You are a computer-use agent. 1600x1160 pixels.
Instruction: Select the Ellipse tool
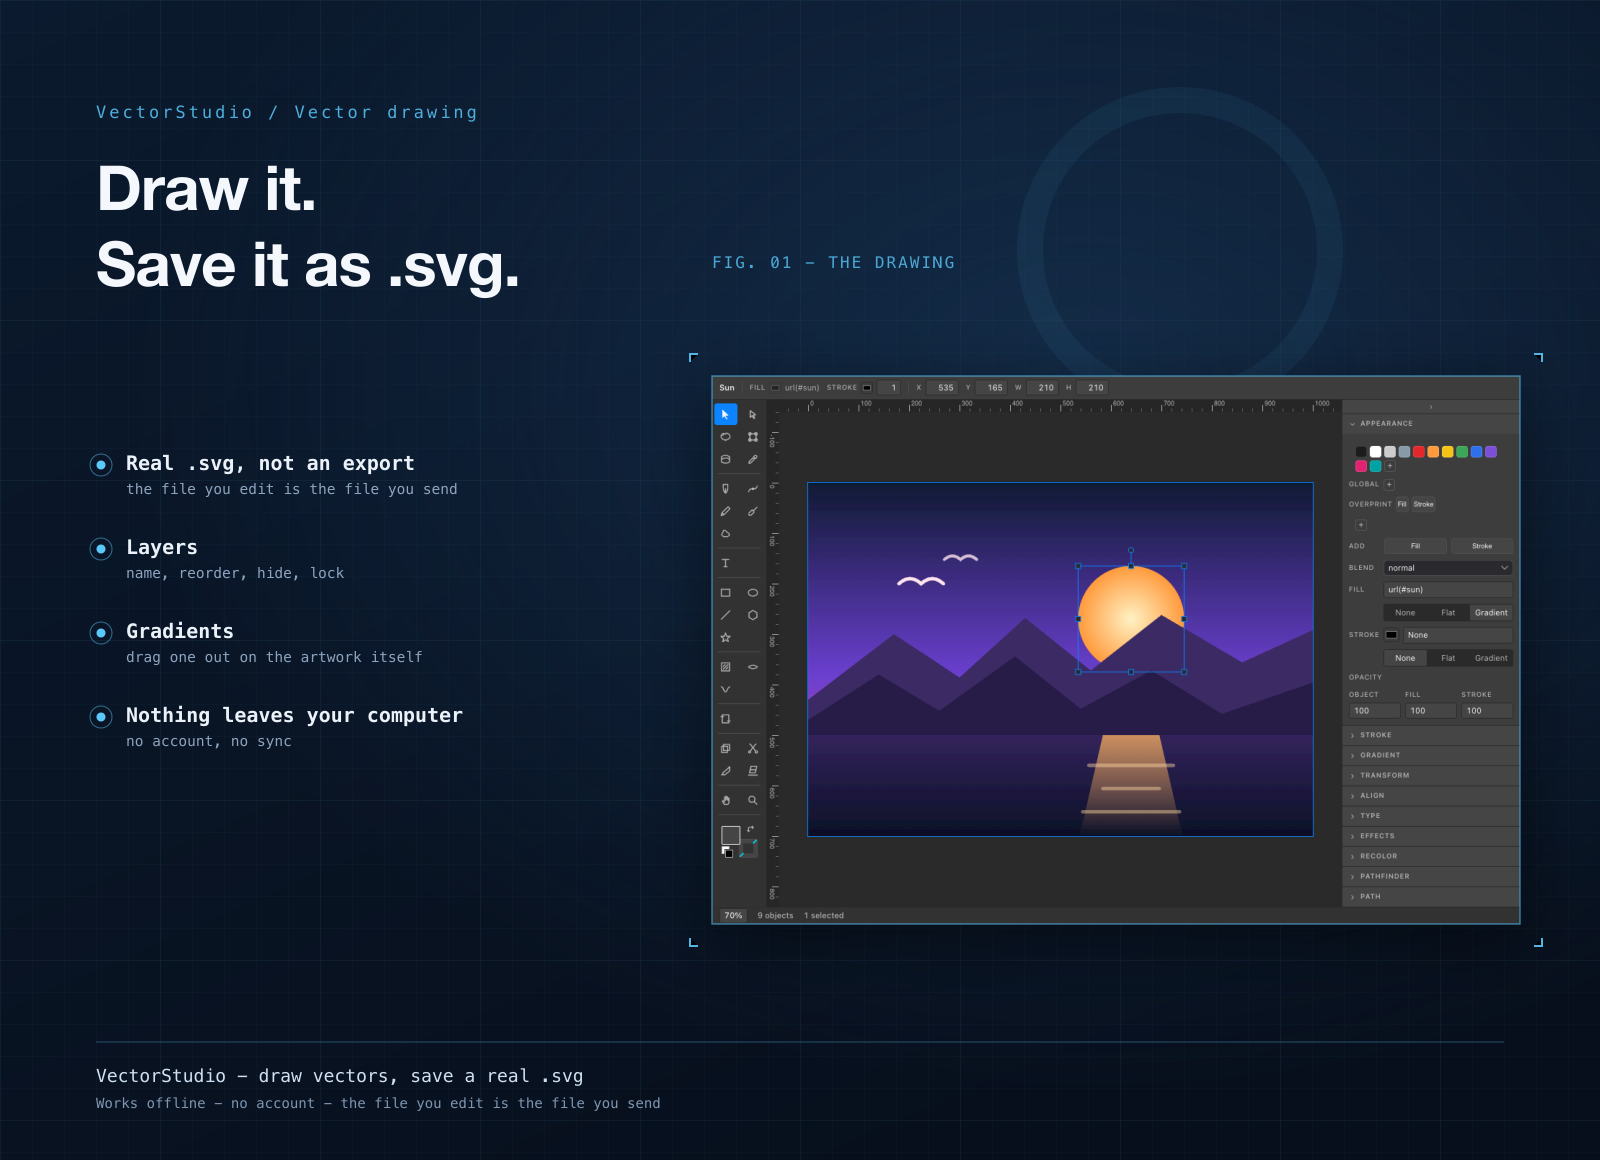point(753,593)
